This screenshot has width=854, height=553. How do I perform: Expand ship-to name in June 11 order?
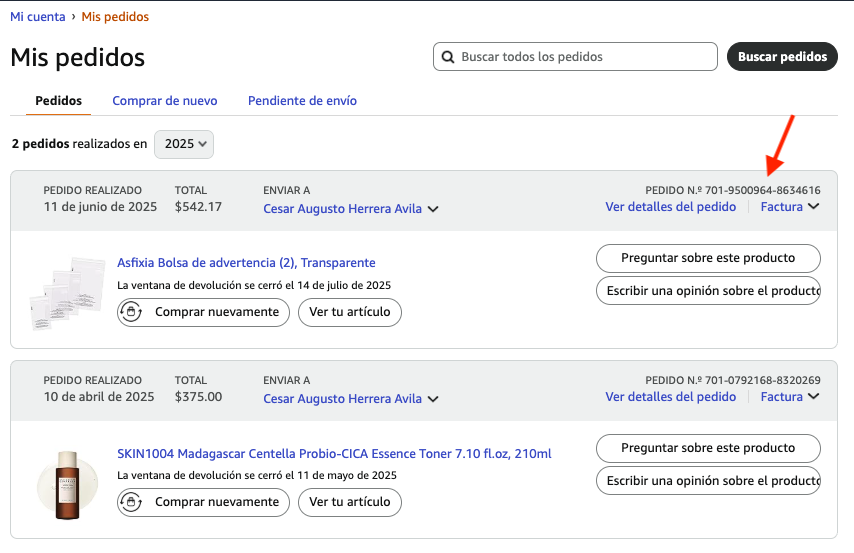point(433,209)
